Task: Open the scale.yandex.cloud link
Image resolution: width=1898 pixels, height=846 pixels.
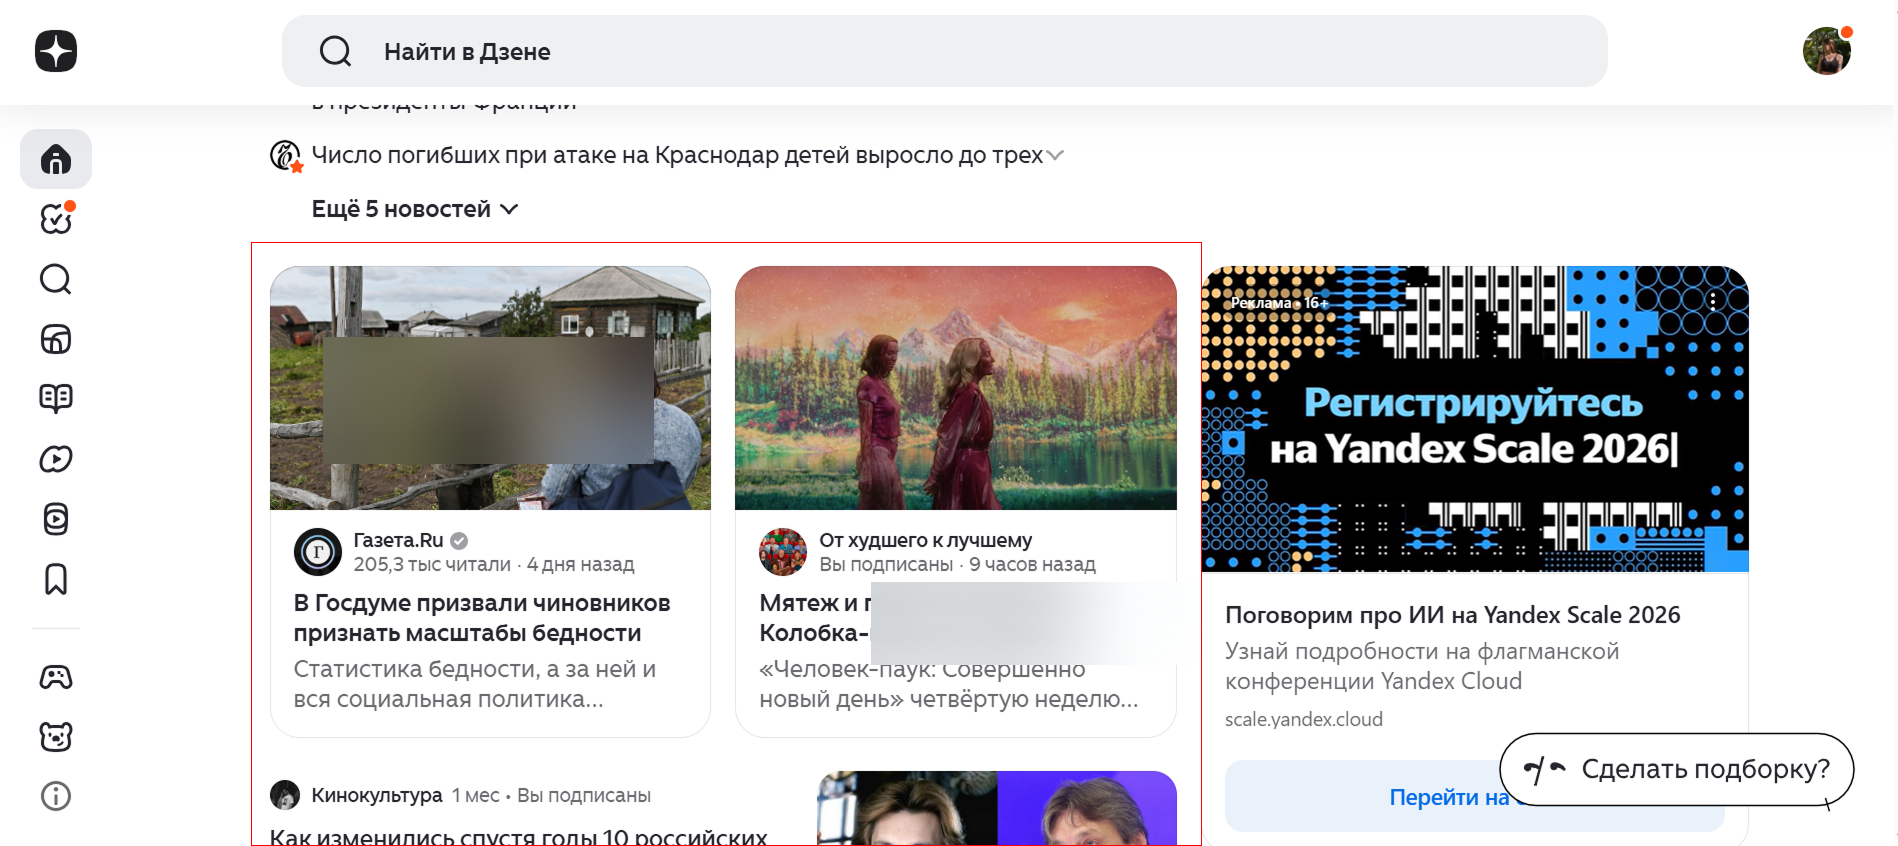Action: coord(1304,719)
